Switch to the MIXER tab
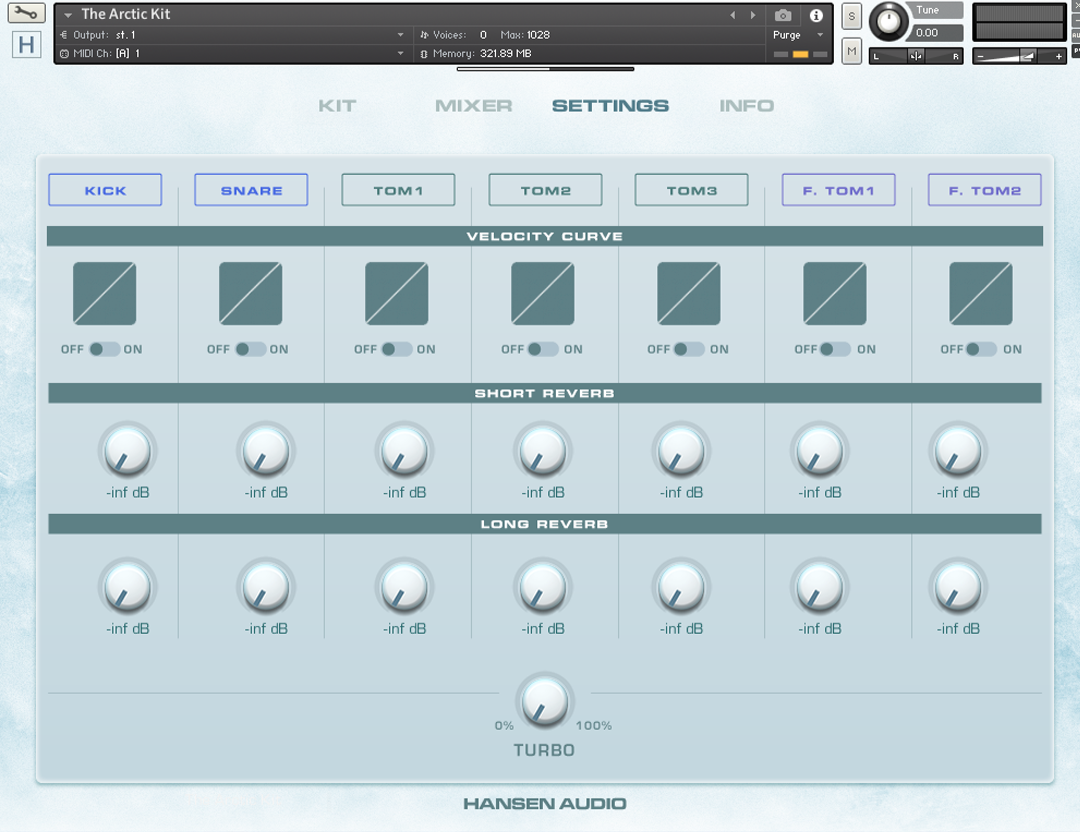The image size is (1080, 832). [473, 106]
